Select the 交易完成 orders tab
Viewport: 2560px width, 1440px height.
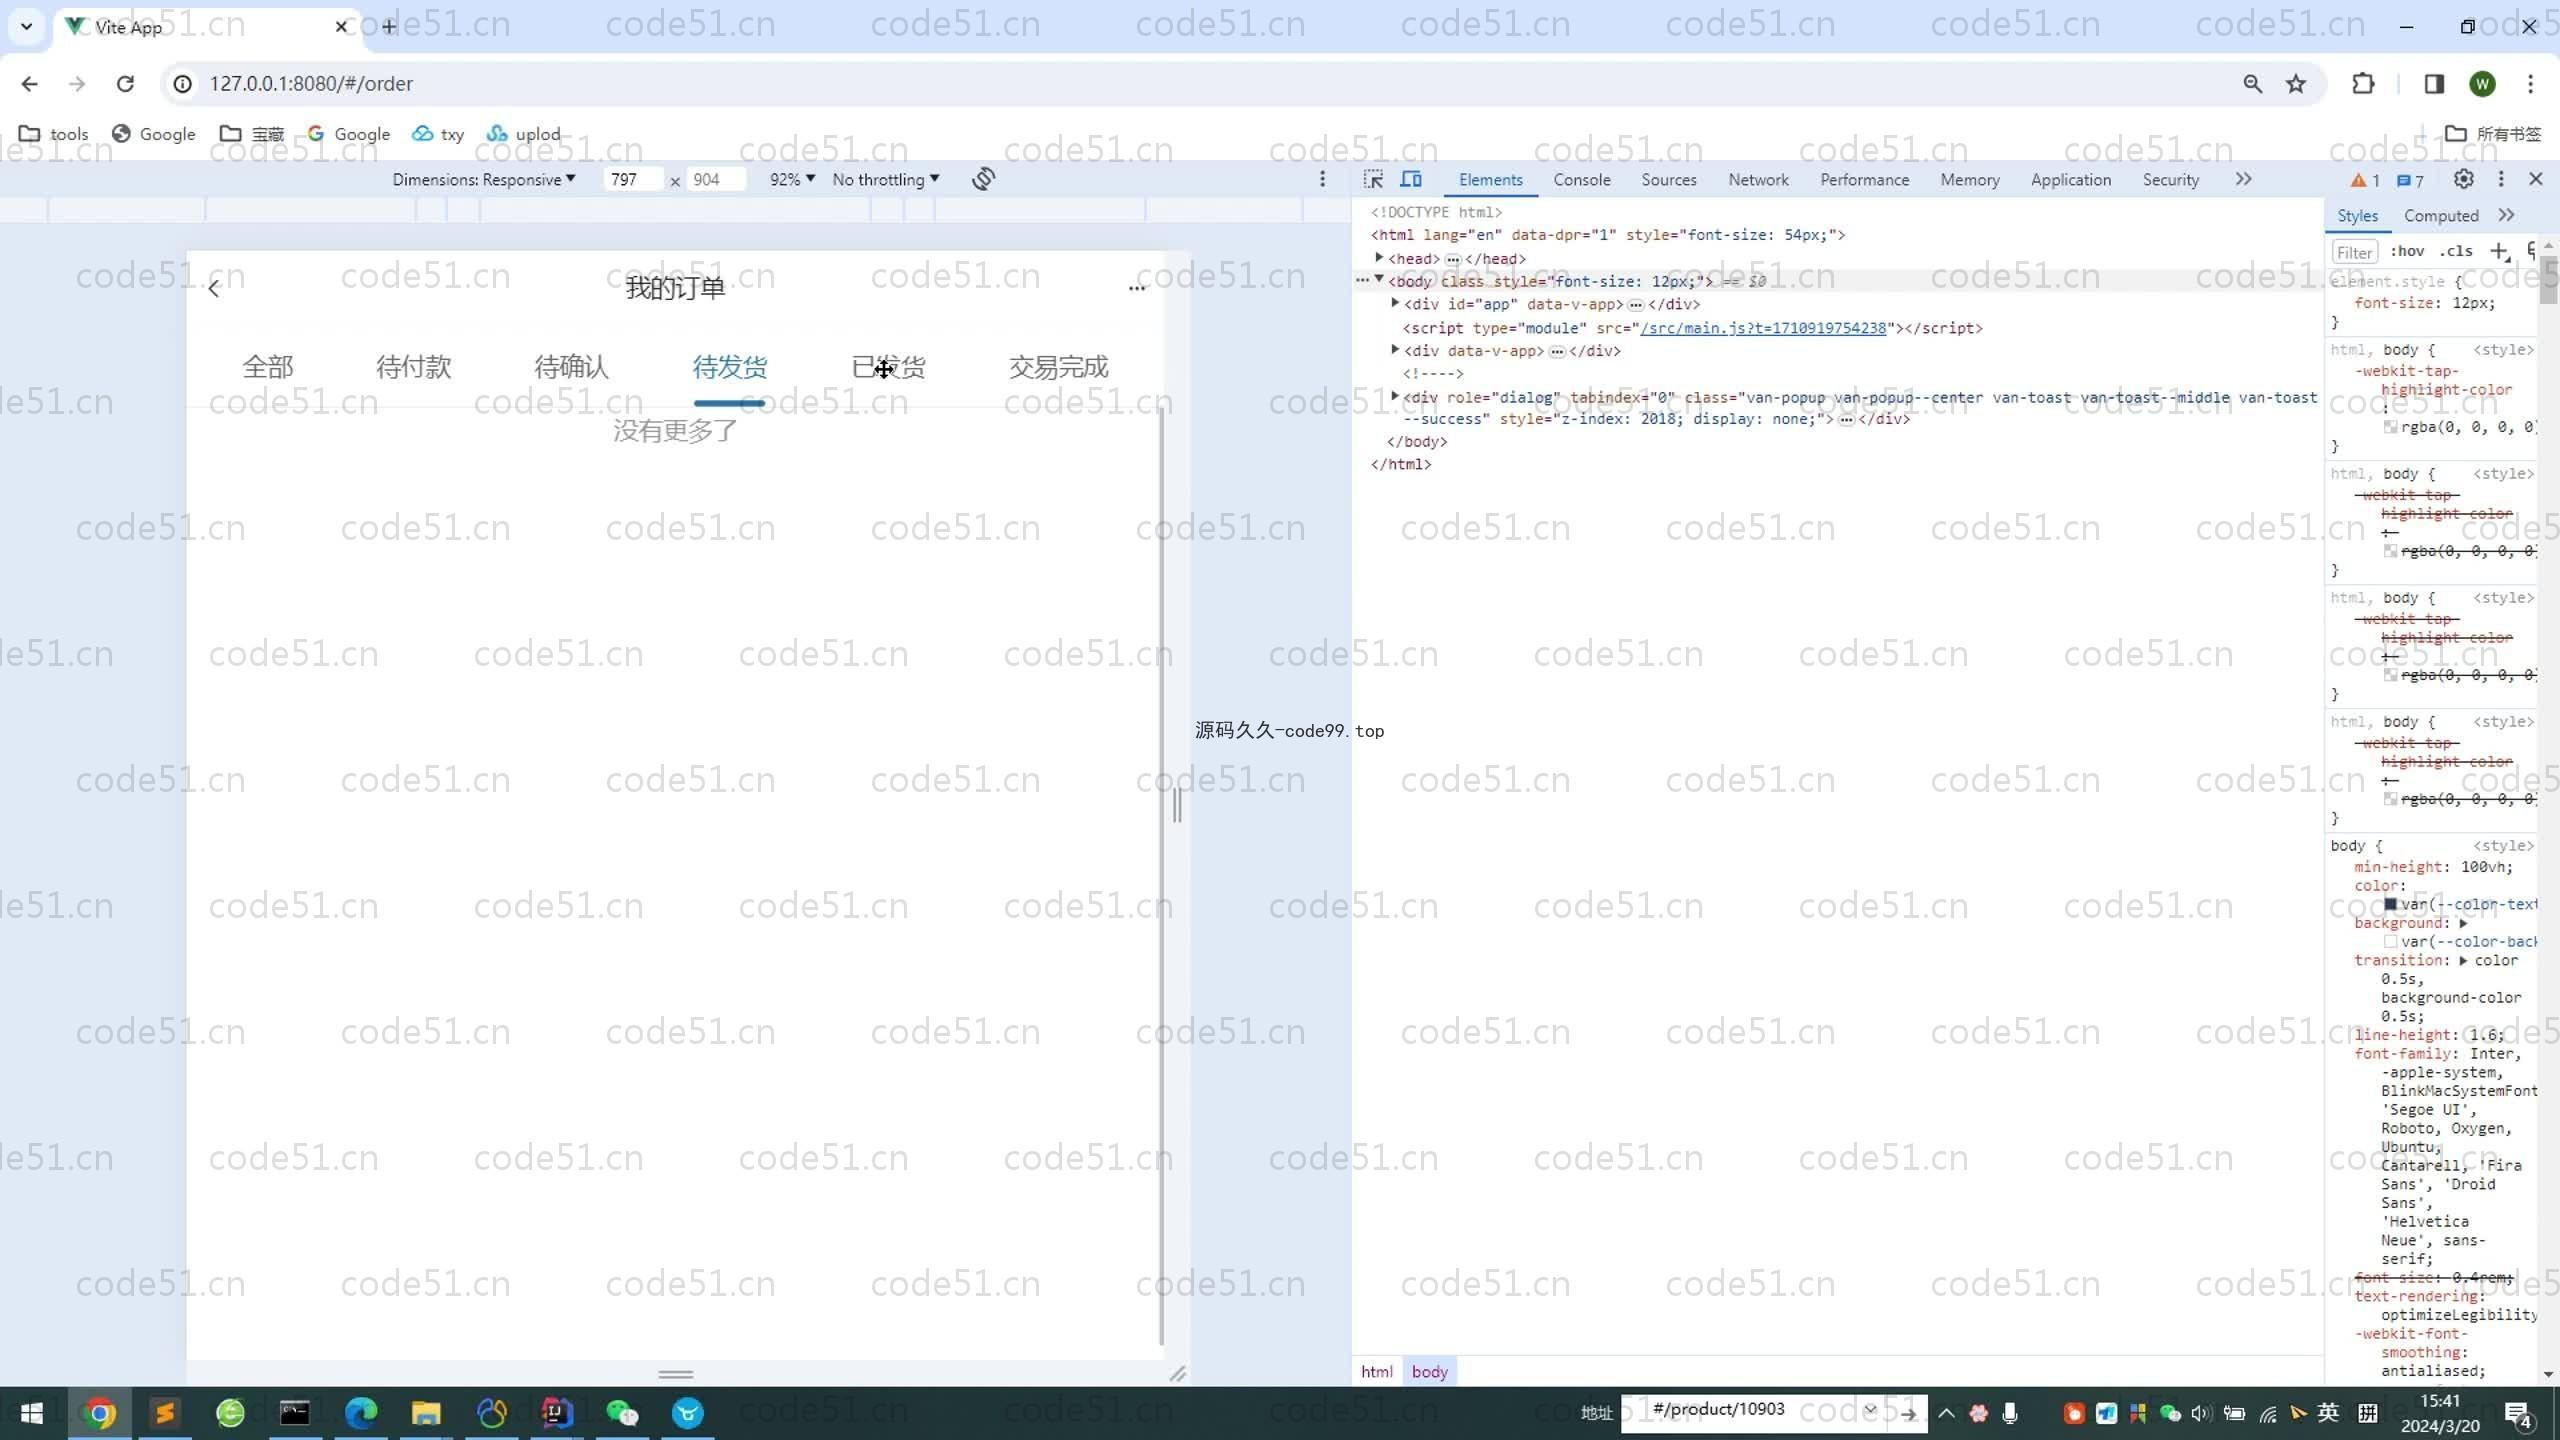tap(1058, 367)
